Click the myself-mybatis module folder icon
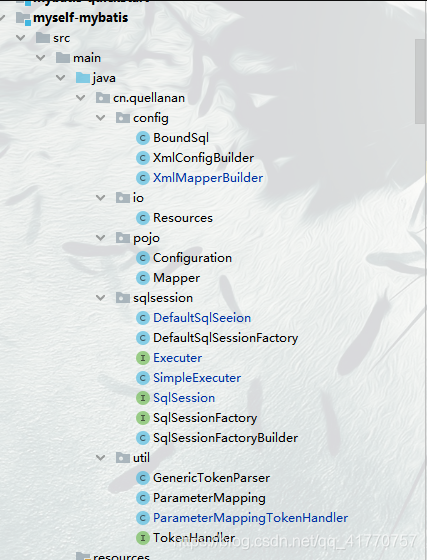 pyautogui.click(x=23, y=18)
